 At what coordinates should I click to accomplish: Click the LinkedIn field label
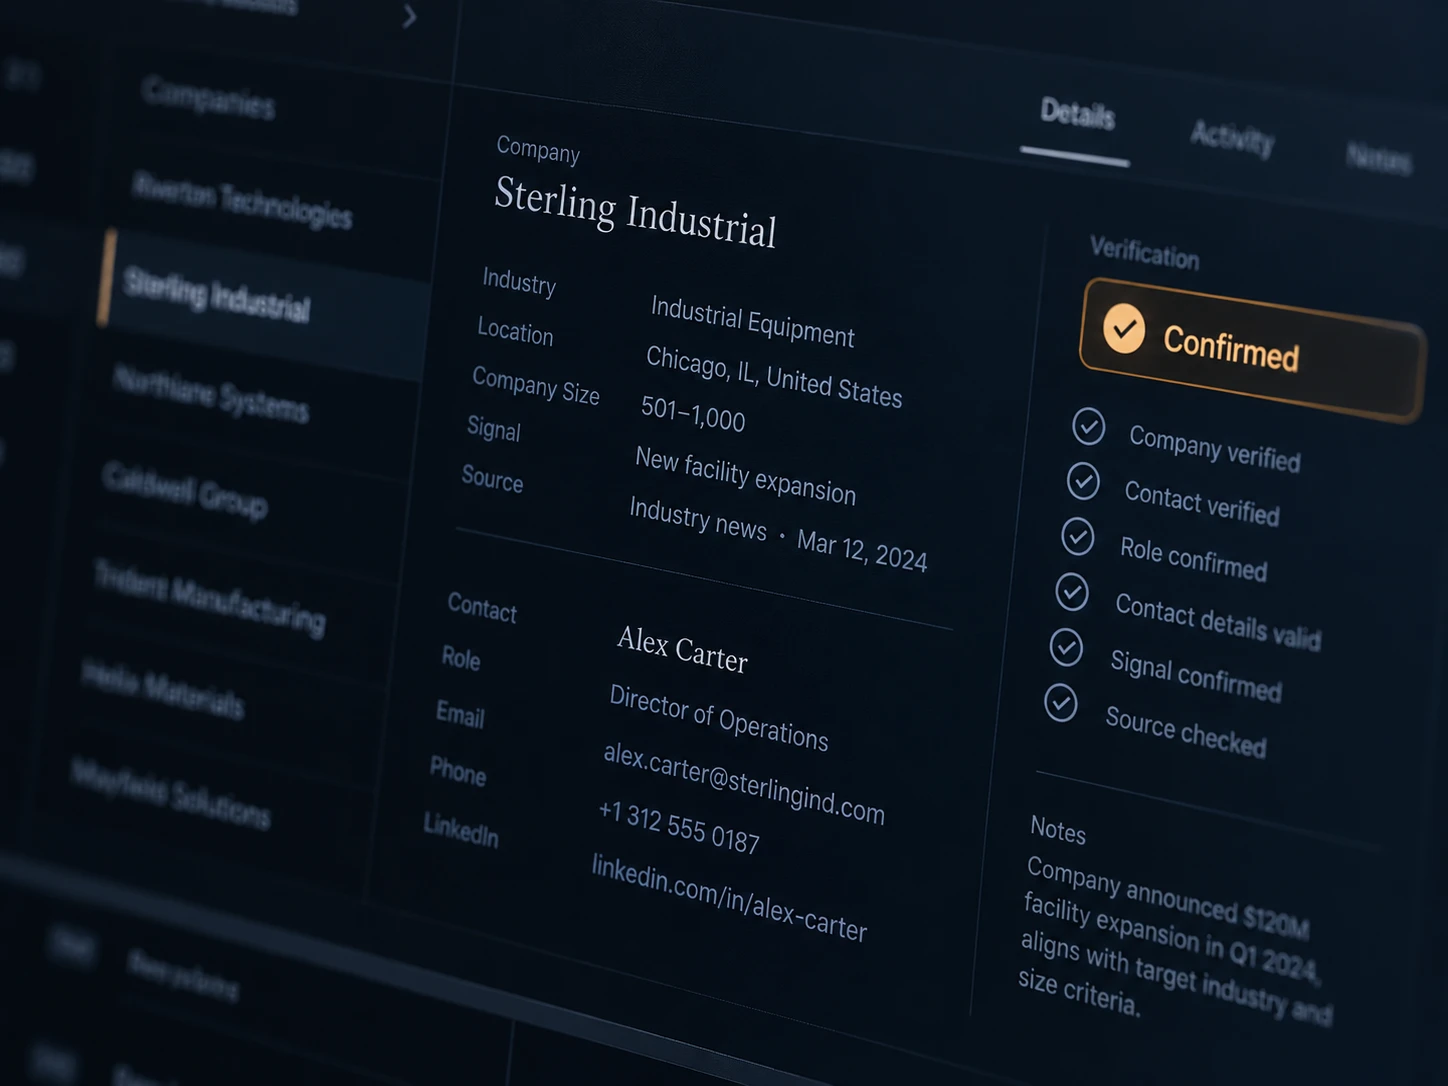[461, 829]
